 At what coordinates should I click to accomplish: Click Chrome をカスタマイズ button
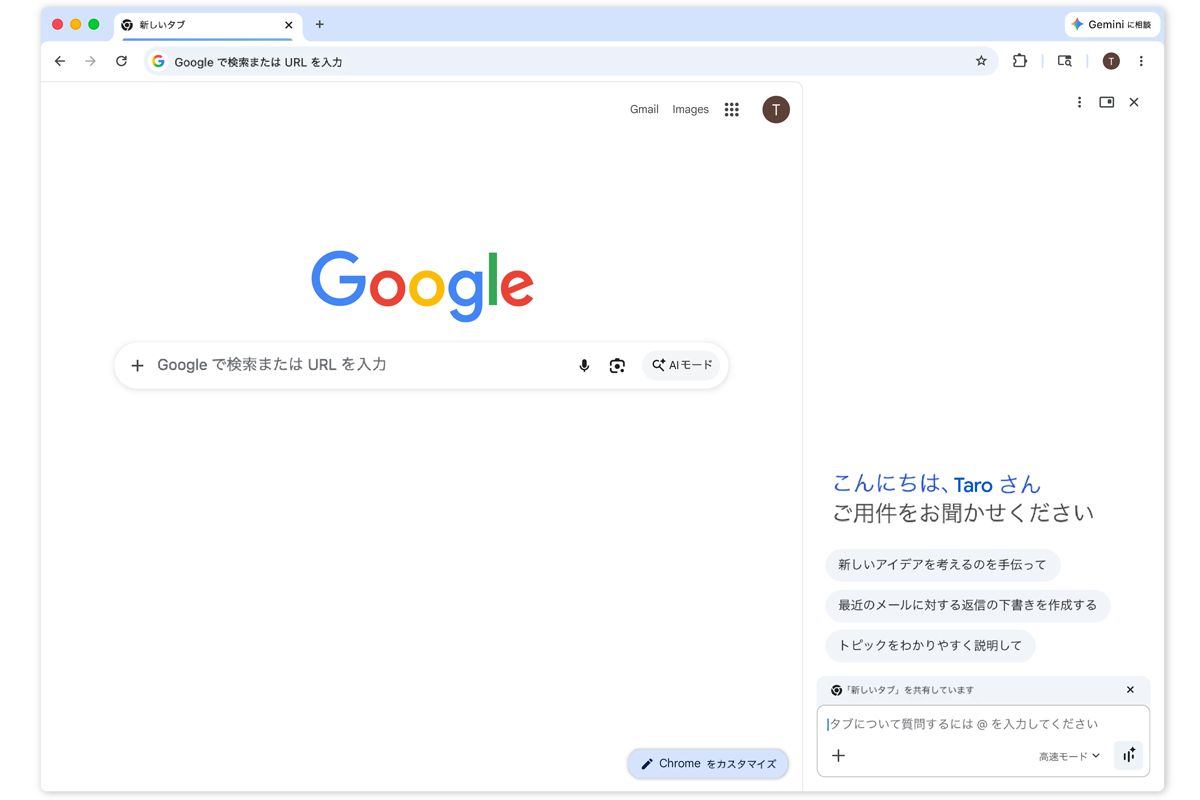(x=708, y=764)
